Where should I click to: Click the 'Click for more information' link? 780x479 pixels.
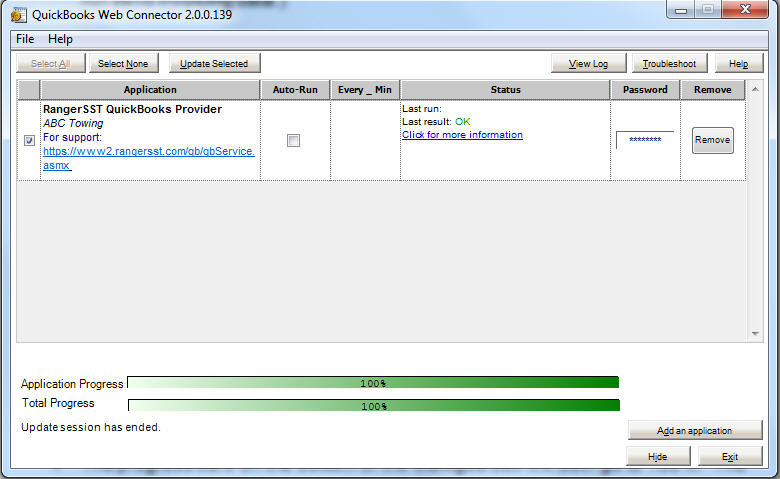(x=462, y=135)
